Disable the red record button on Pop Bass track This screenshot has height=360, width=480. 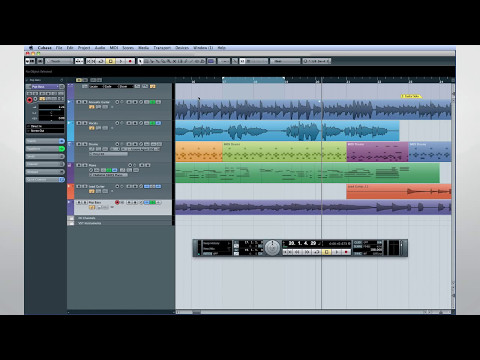(117, 202)
